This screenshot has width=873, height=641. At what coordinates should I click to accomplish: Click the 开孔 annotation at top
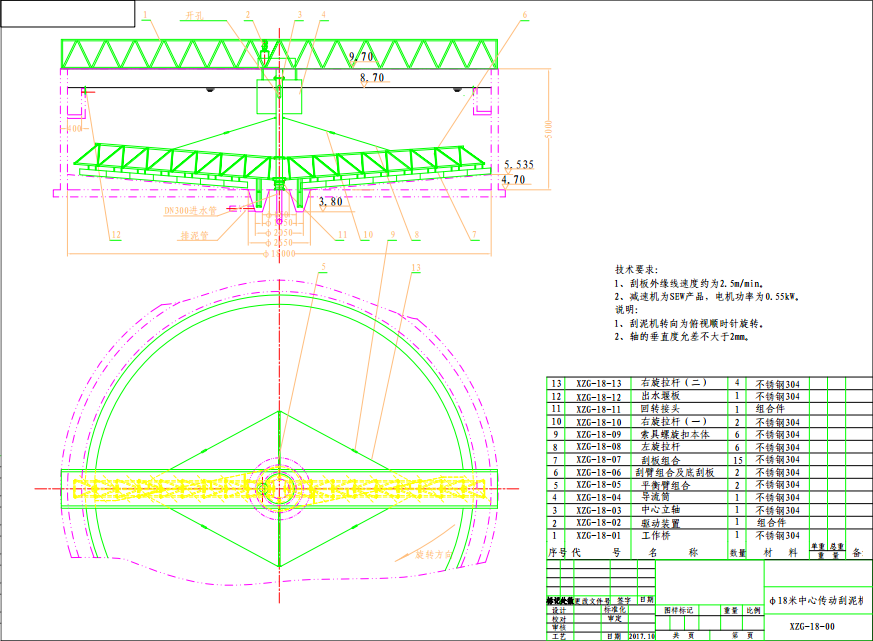coord(197,16)
